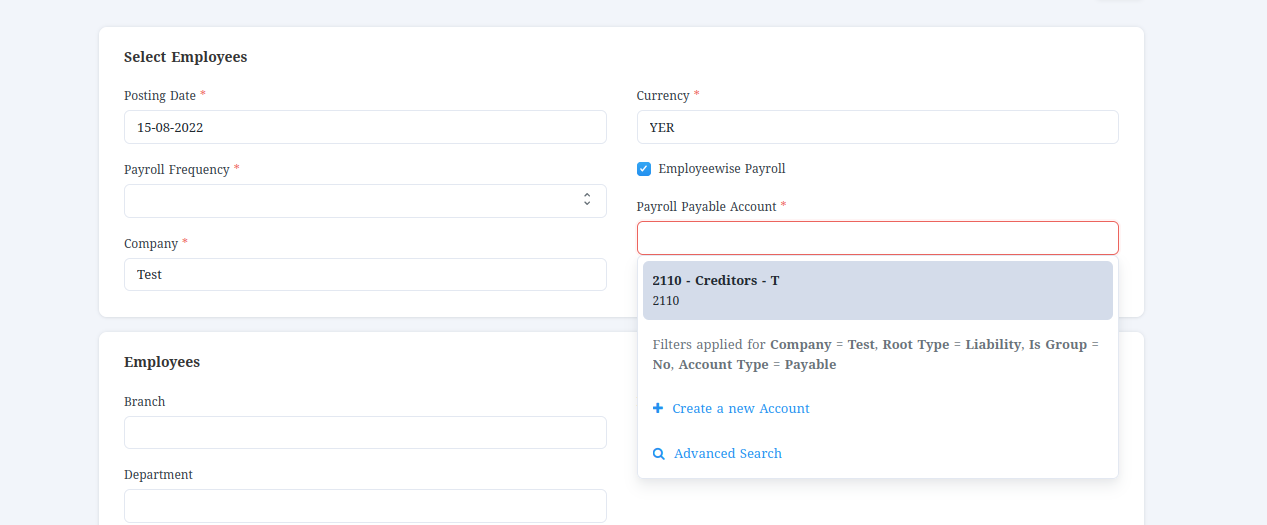
Task: Open the Payroll Frequency dropdown
Action: [365, 201]
